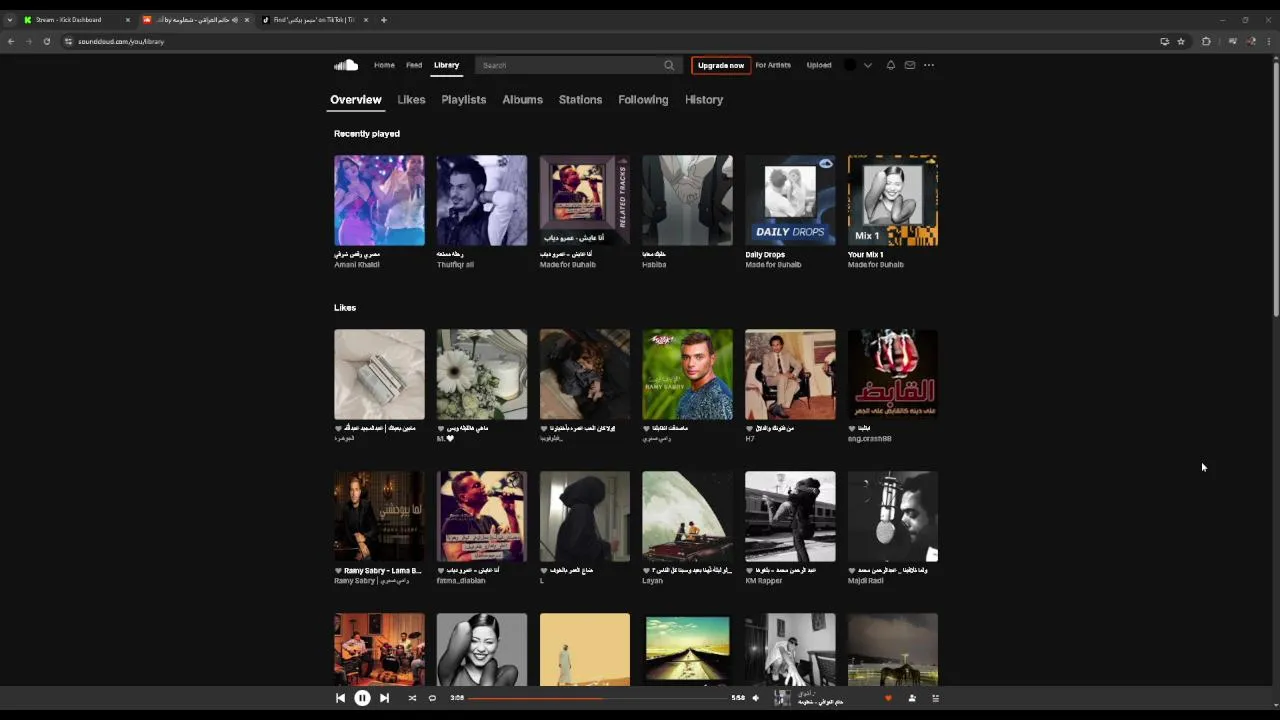Close the Kick Dashboard tab
The height and width of the screenshot is (720, 1280).
pos(127,19)
